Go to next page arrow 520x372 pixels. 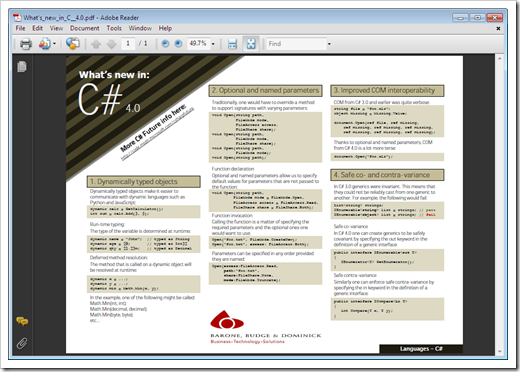point(112,44)
